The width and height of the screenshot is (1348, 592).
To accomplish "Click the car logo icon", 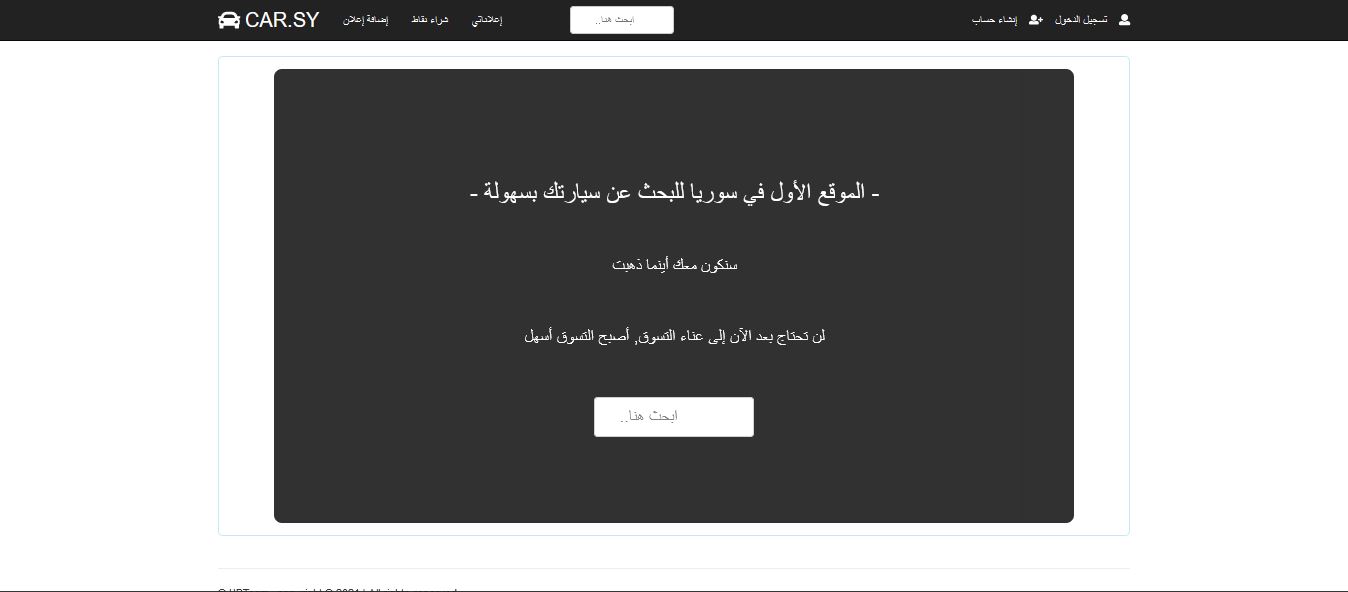I will tap(229, 20).
